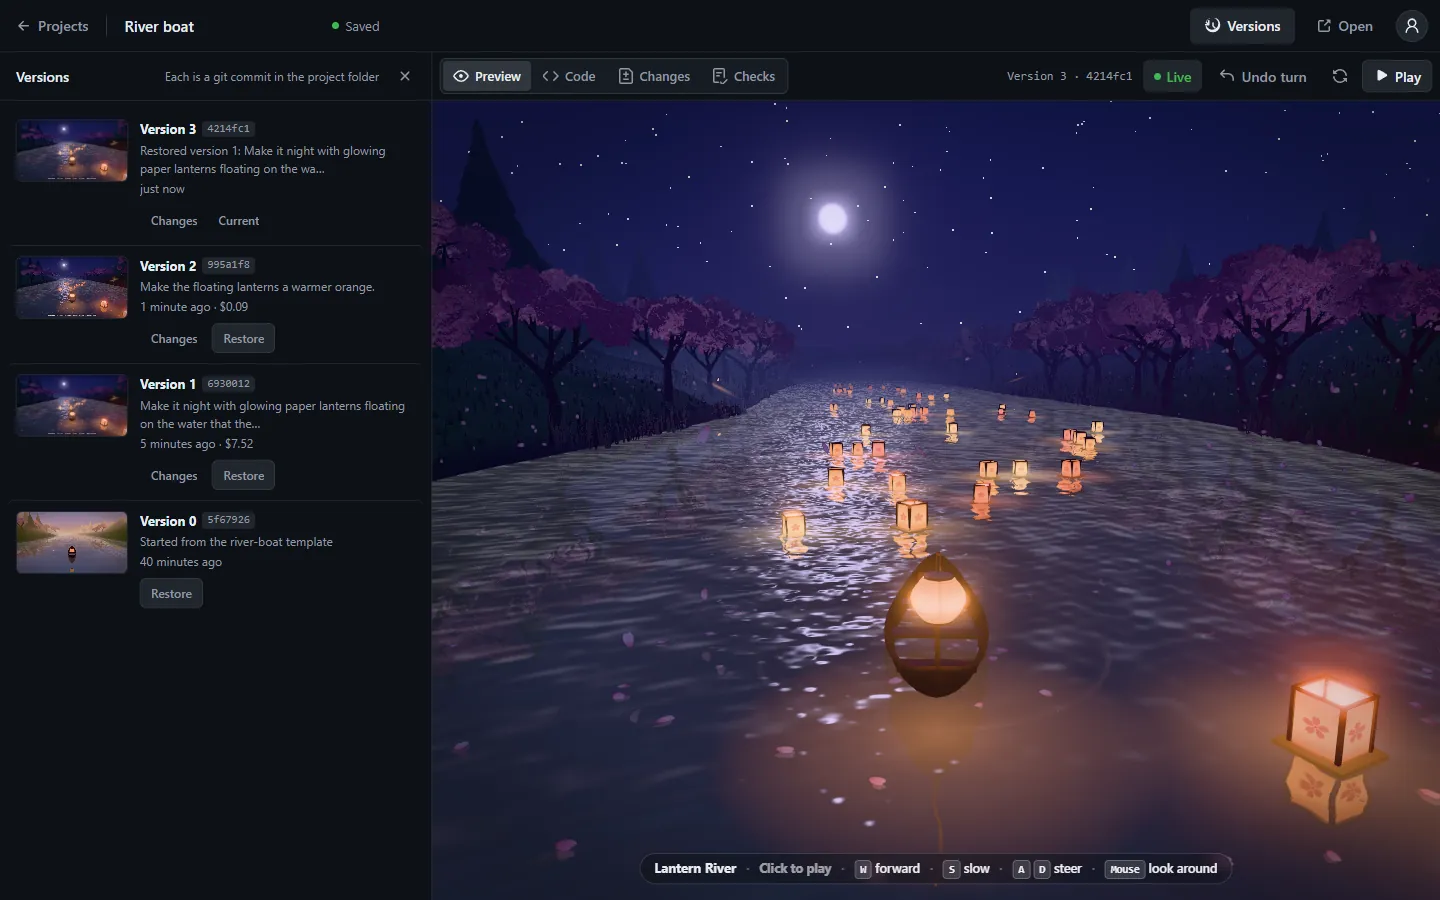The height and width of the screenshot is (900, 1440).
Task: Click 'Started from the river-boat template' text
Action: pyautogui.click(x=236, y=542)
